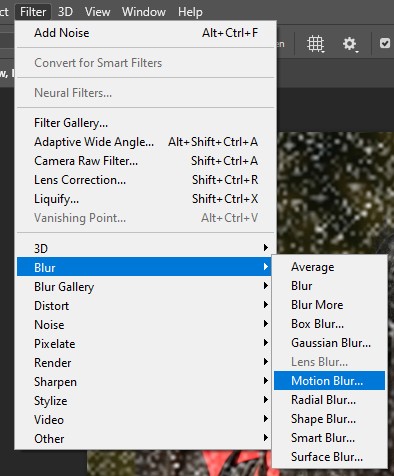Open Shape Blur dialog
The height and width of the screenshot is (476, 394).
click(x=329, y=419)
